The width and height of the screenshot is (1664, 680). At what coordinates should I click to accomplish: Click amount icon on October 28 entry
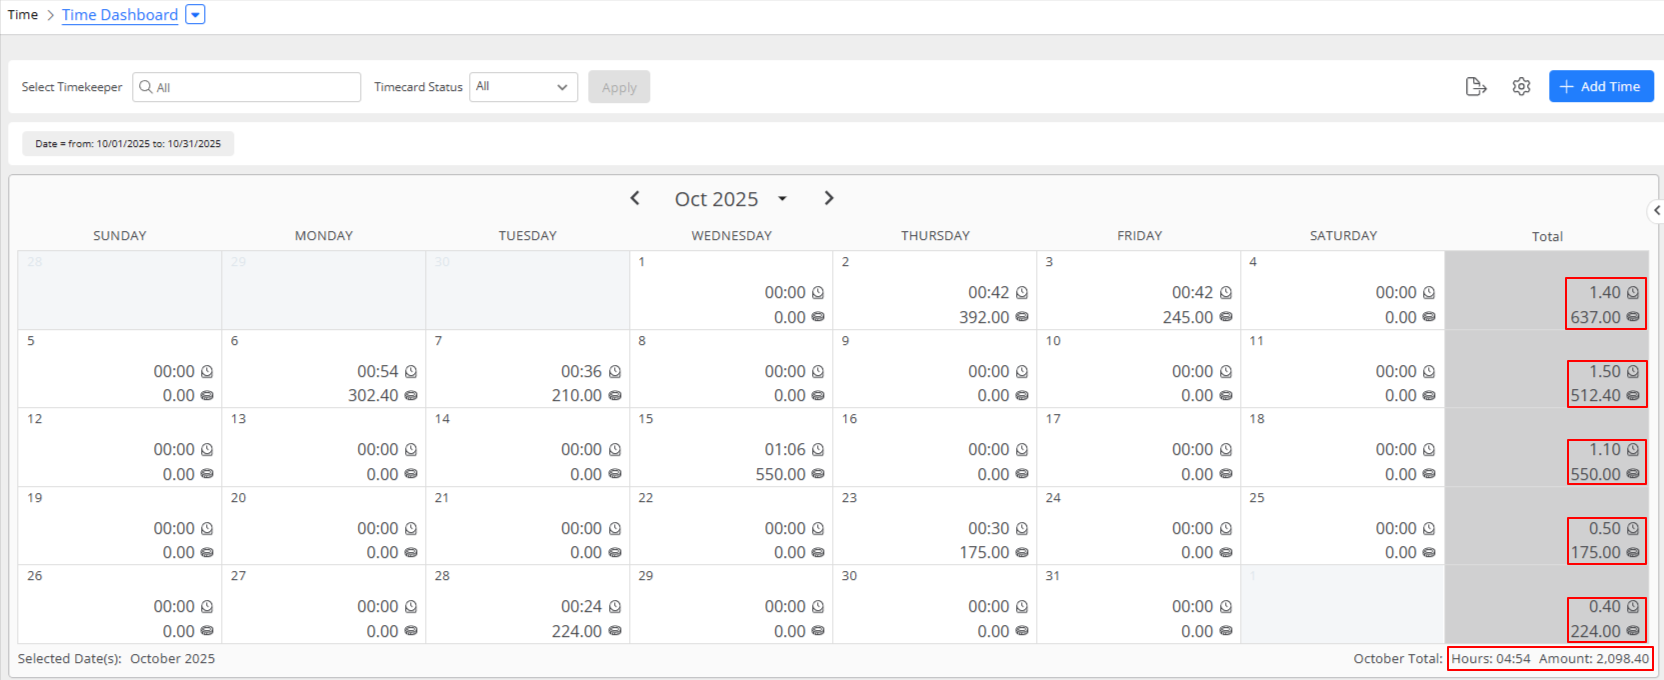[x=615, y=631]
